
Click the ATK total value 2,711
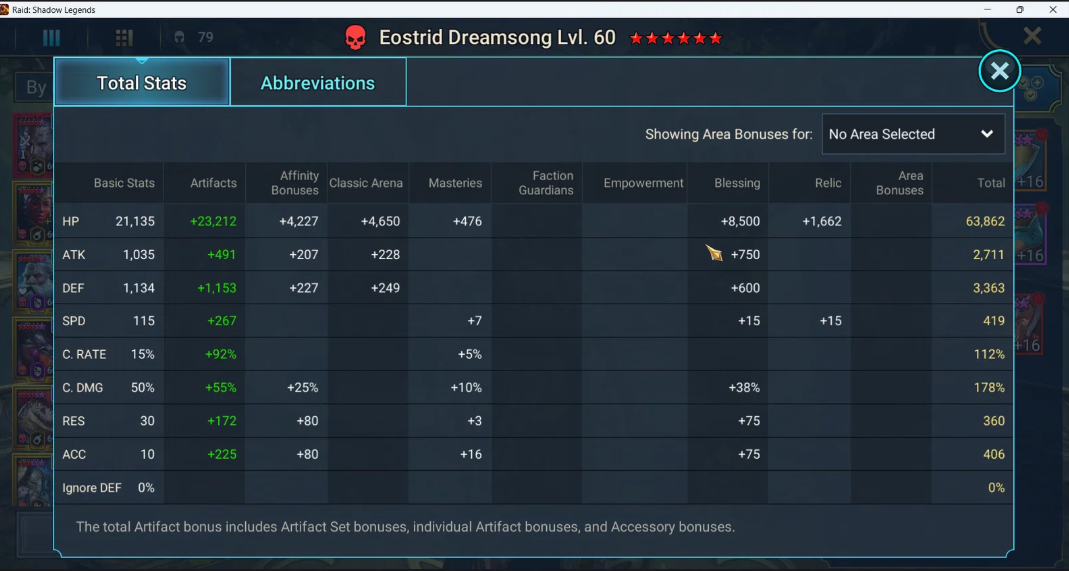pos(989,254)
